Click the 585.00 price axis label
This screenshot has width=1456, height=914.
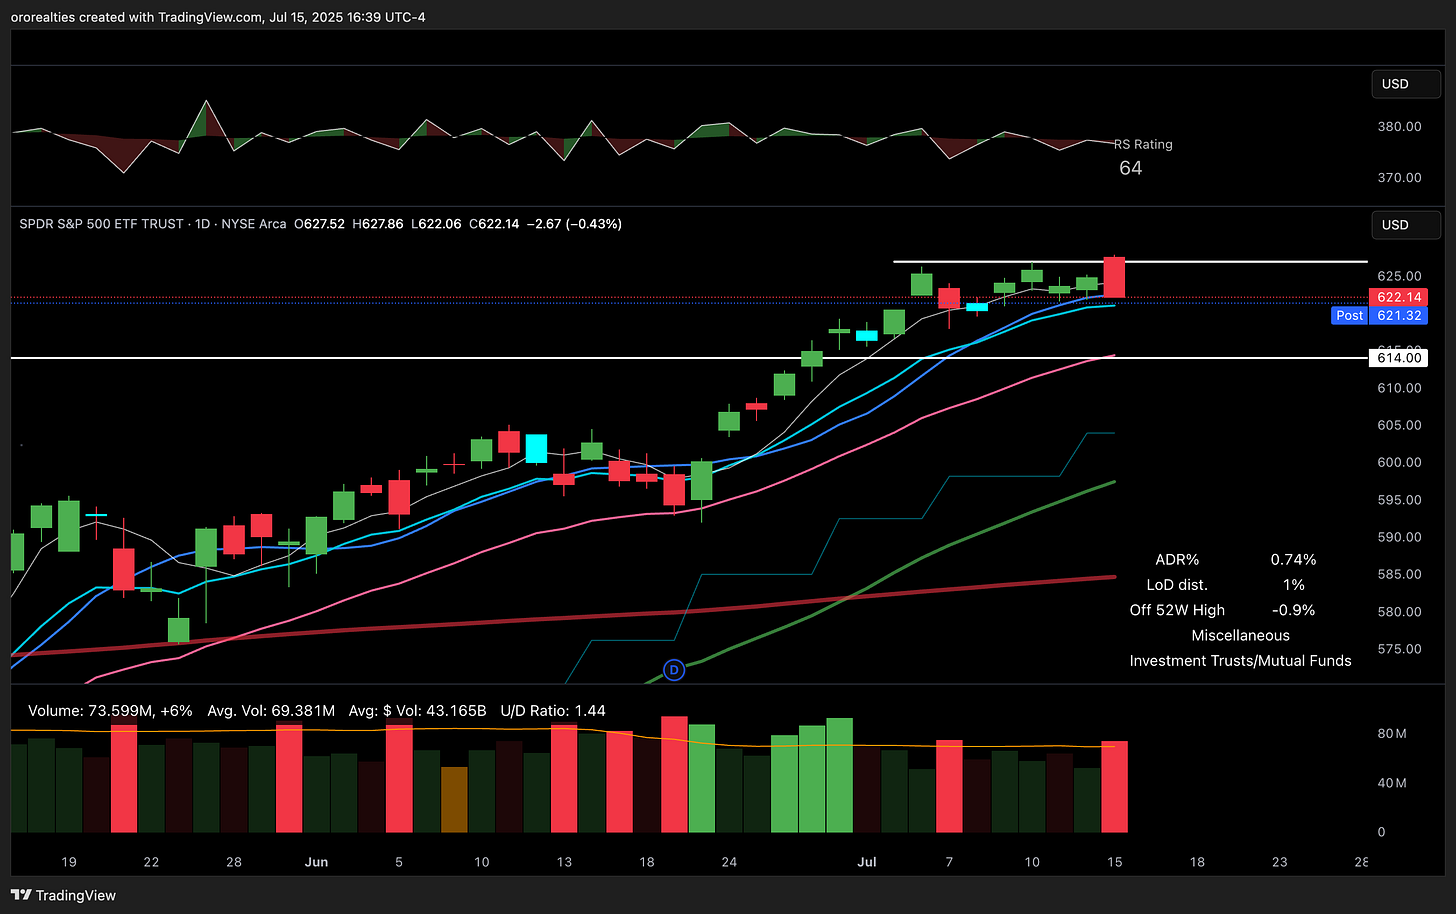point(1399,574)
